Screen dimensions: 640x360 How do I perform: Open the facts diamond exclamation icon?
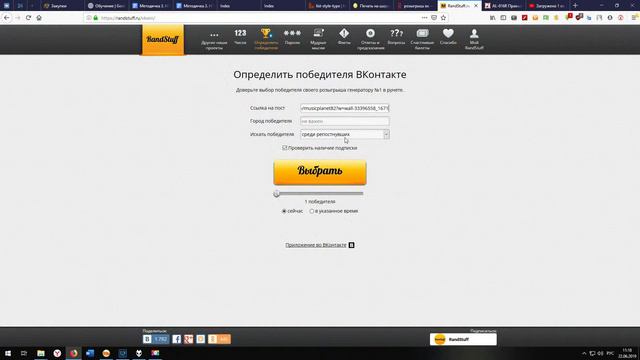coord(344,37)
